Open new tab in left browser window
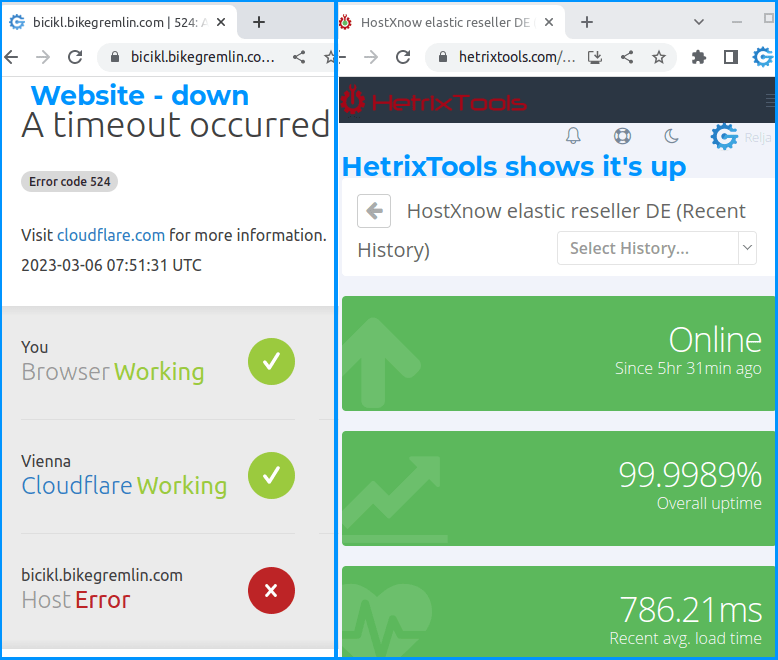778x660 pixels. click(x=259, y=22)
